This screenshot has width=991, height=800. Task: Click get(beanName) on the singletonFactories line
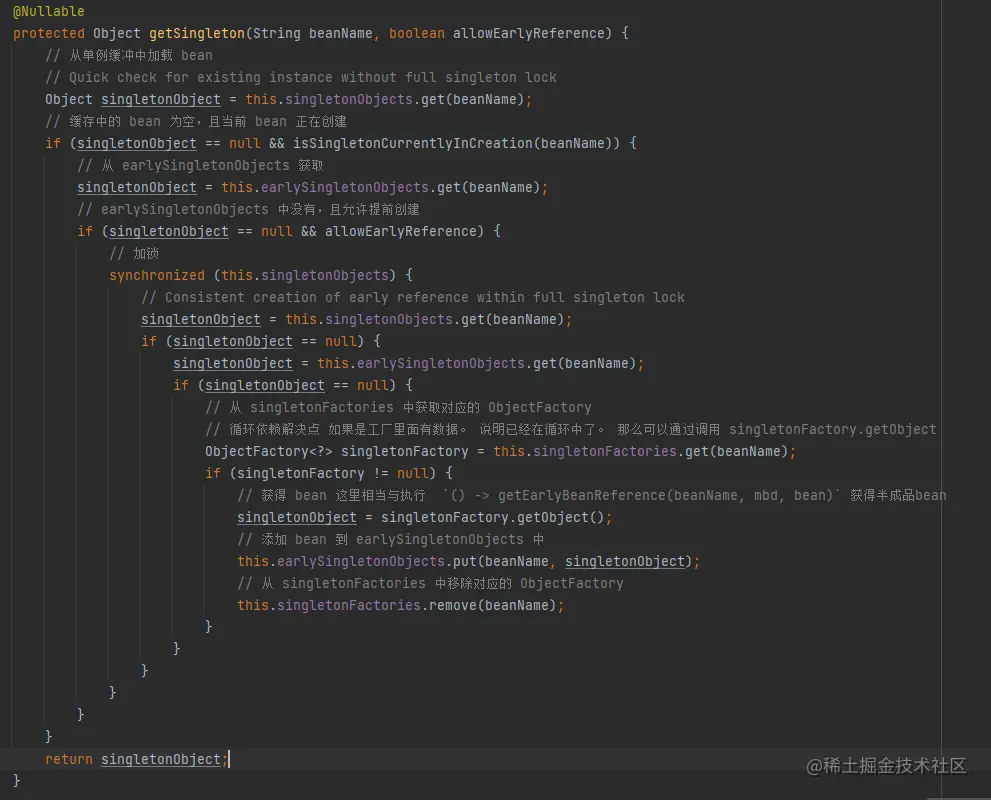pos(736,451)
